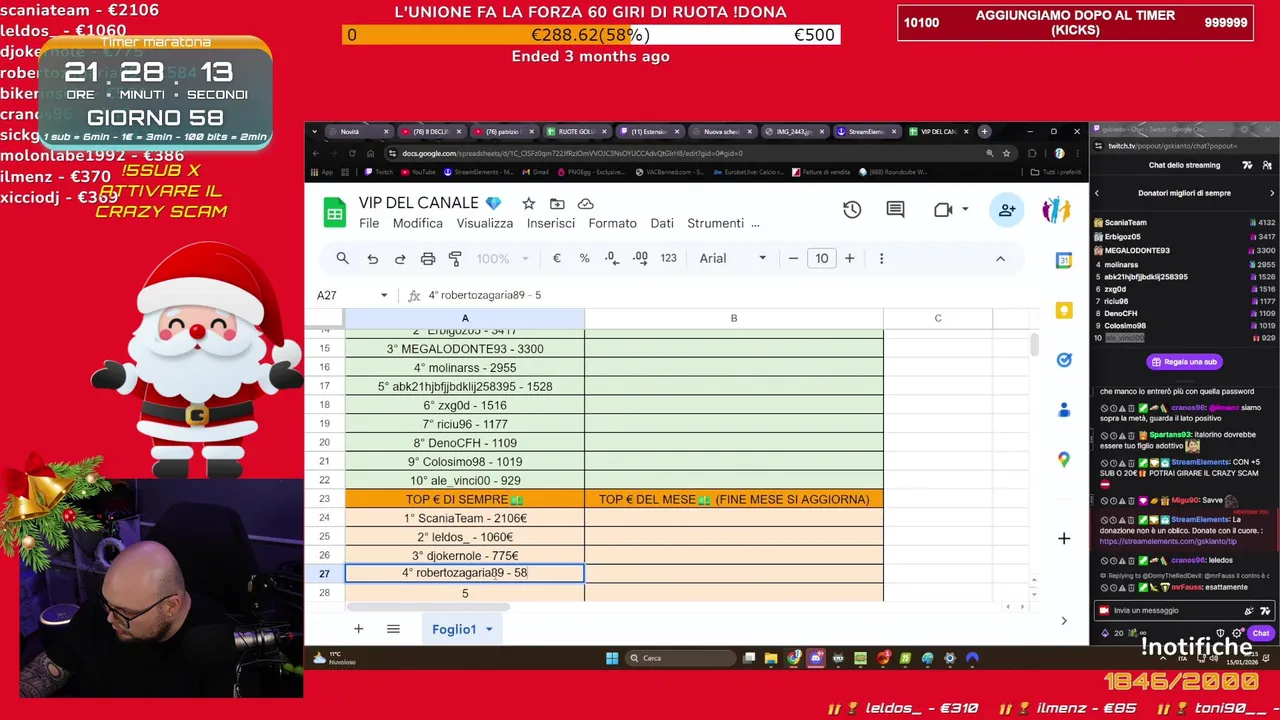Image resolution: width=1280 pixels, height=720 pixels.
Task: Open the File menu
Action: (369, 223)
